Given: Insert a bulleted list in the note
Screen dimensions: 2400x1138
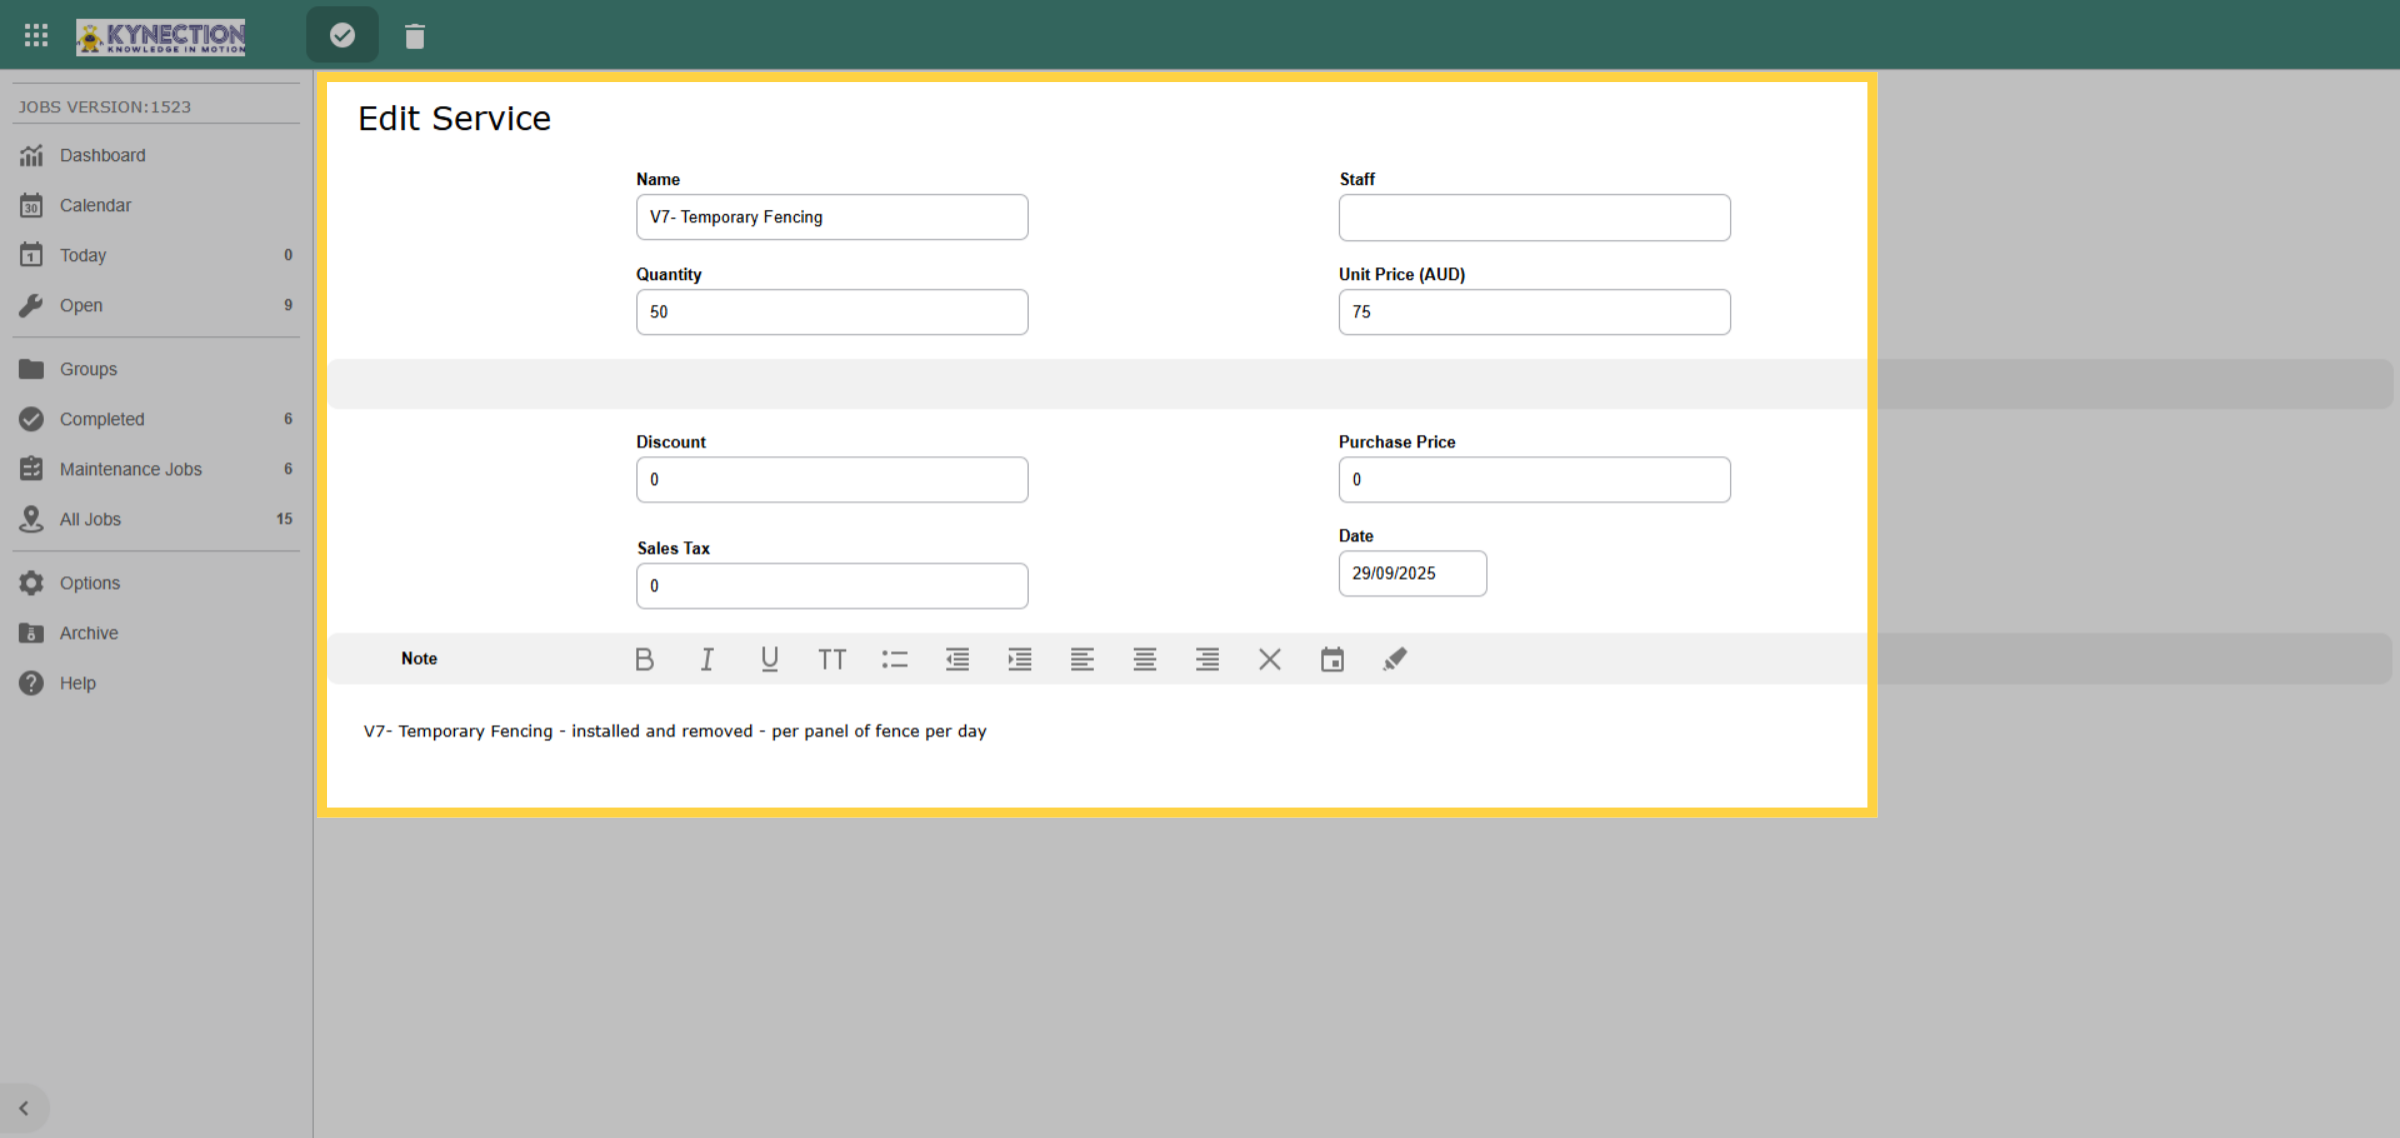Looking at the screenshot, I should click(x=895, y=659).
